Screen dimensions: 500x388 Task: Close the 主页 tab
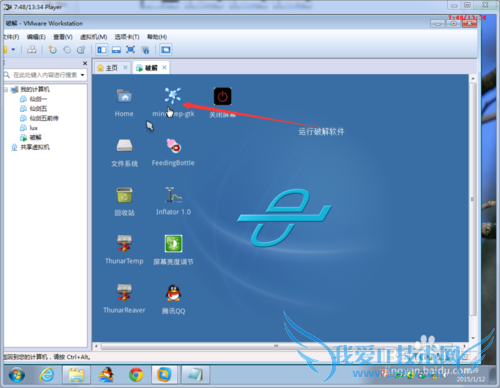125,68
